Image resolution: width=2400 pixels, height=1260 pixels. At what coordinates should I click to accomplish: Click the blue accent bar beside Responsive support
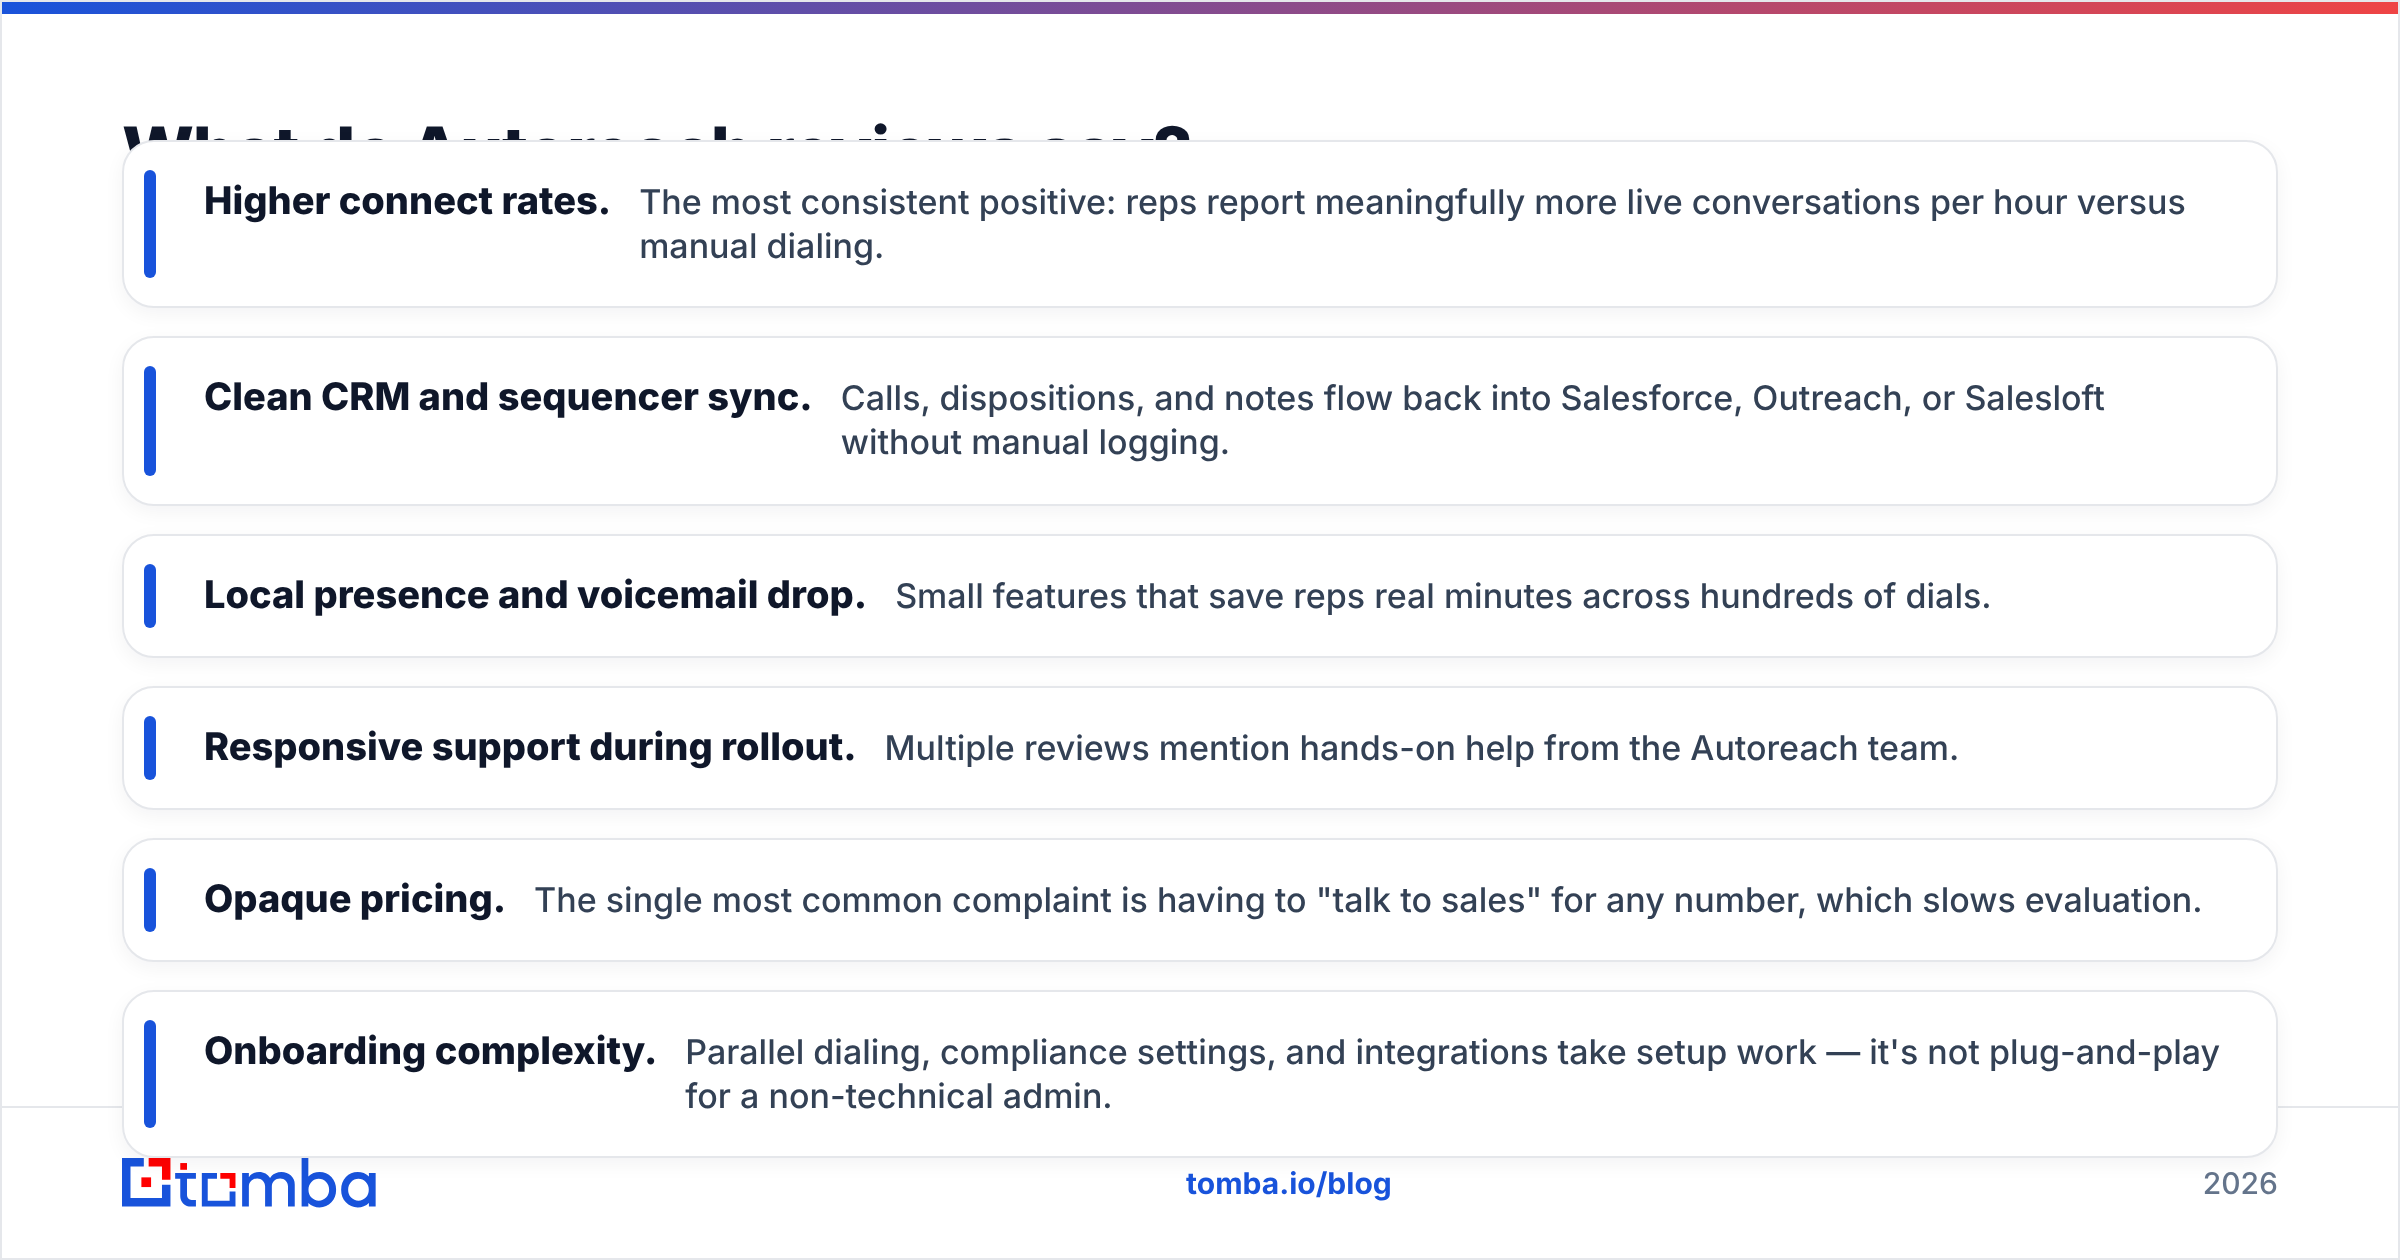(x=150, y=748)
